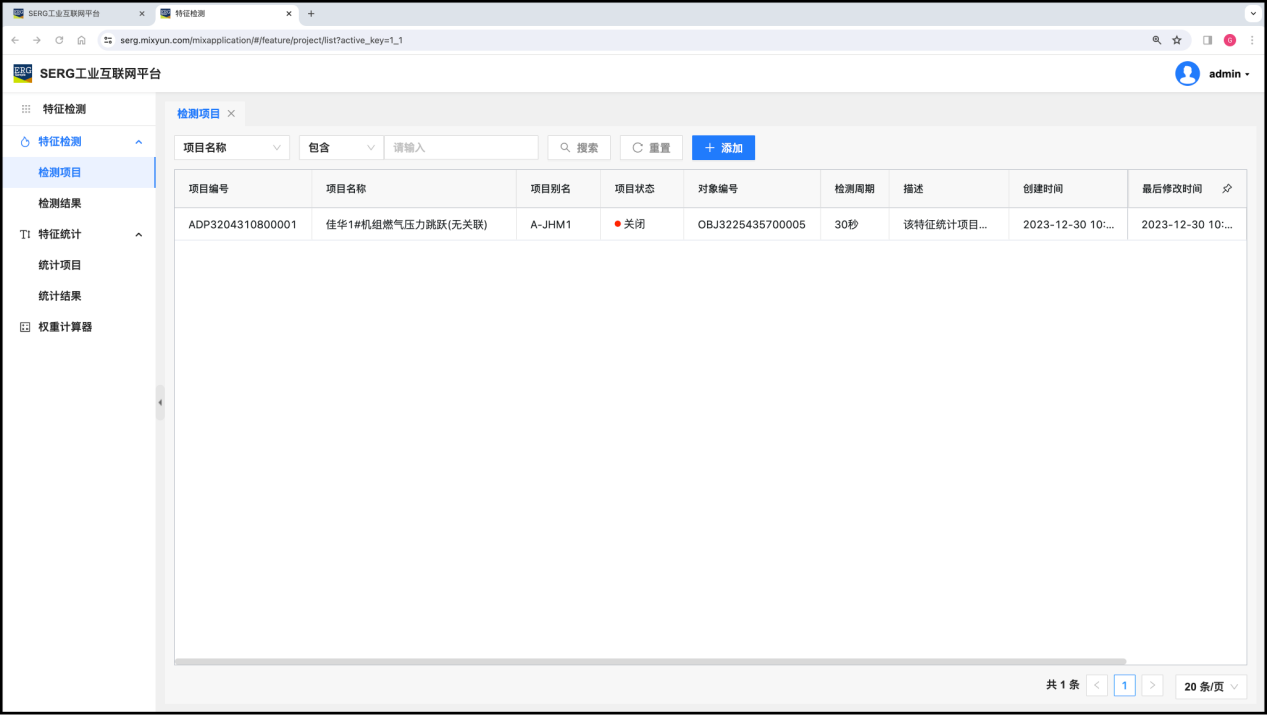Click the 请输入 search input field
Screen dimensions: 1267x715
461,148
